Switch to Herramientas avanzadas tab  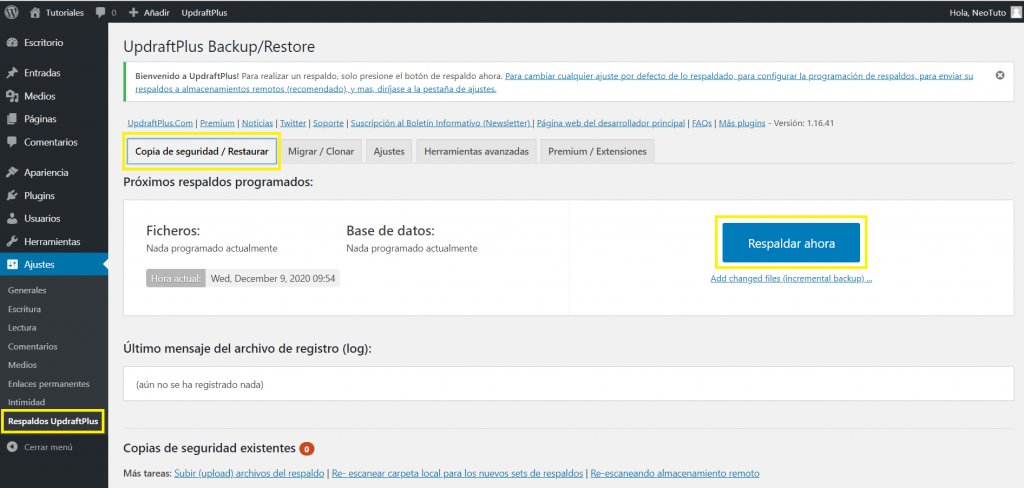[x=476, y=151]
